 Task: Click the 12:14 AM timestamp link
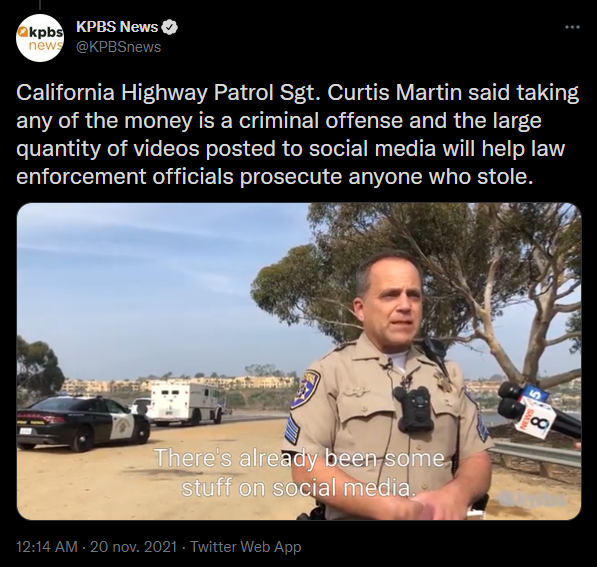tap(47, 547)
